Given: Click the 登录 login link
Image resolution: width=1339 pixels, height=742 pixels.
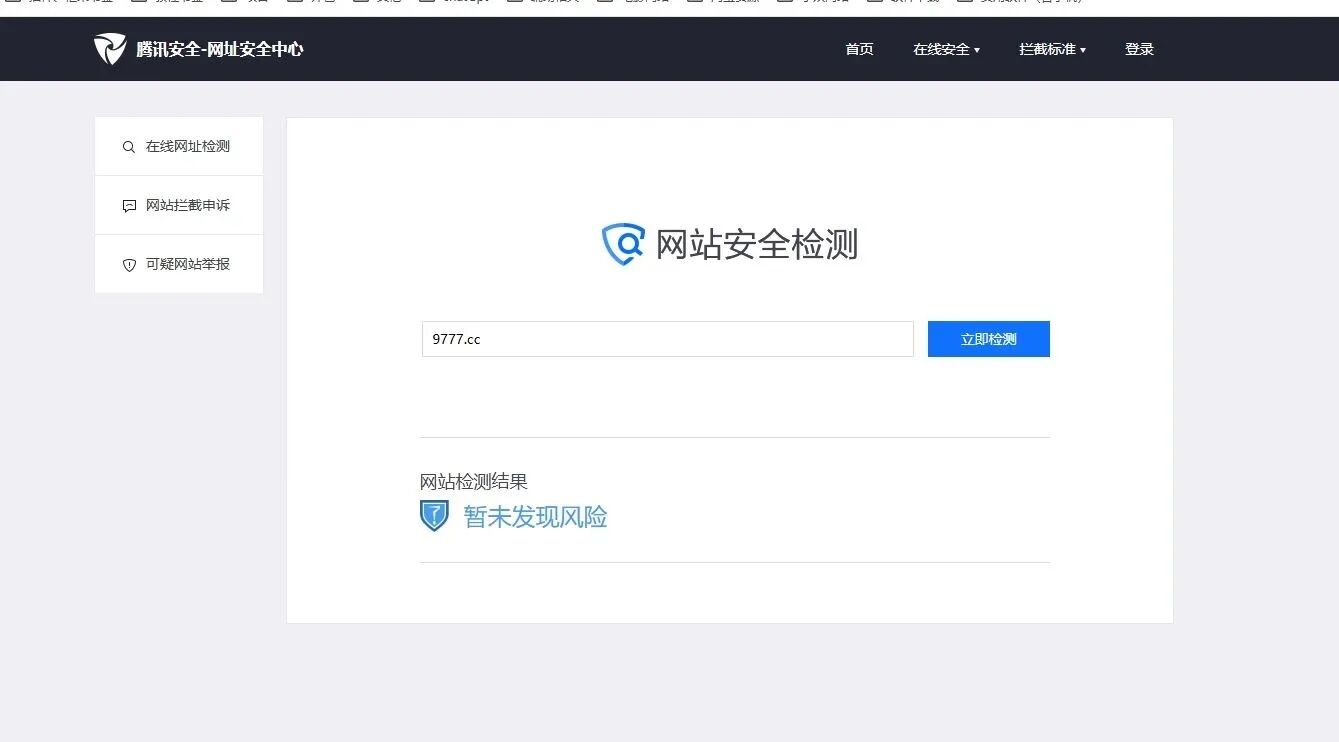Looking at the screenshot, I should [1139, 49].
